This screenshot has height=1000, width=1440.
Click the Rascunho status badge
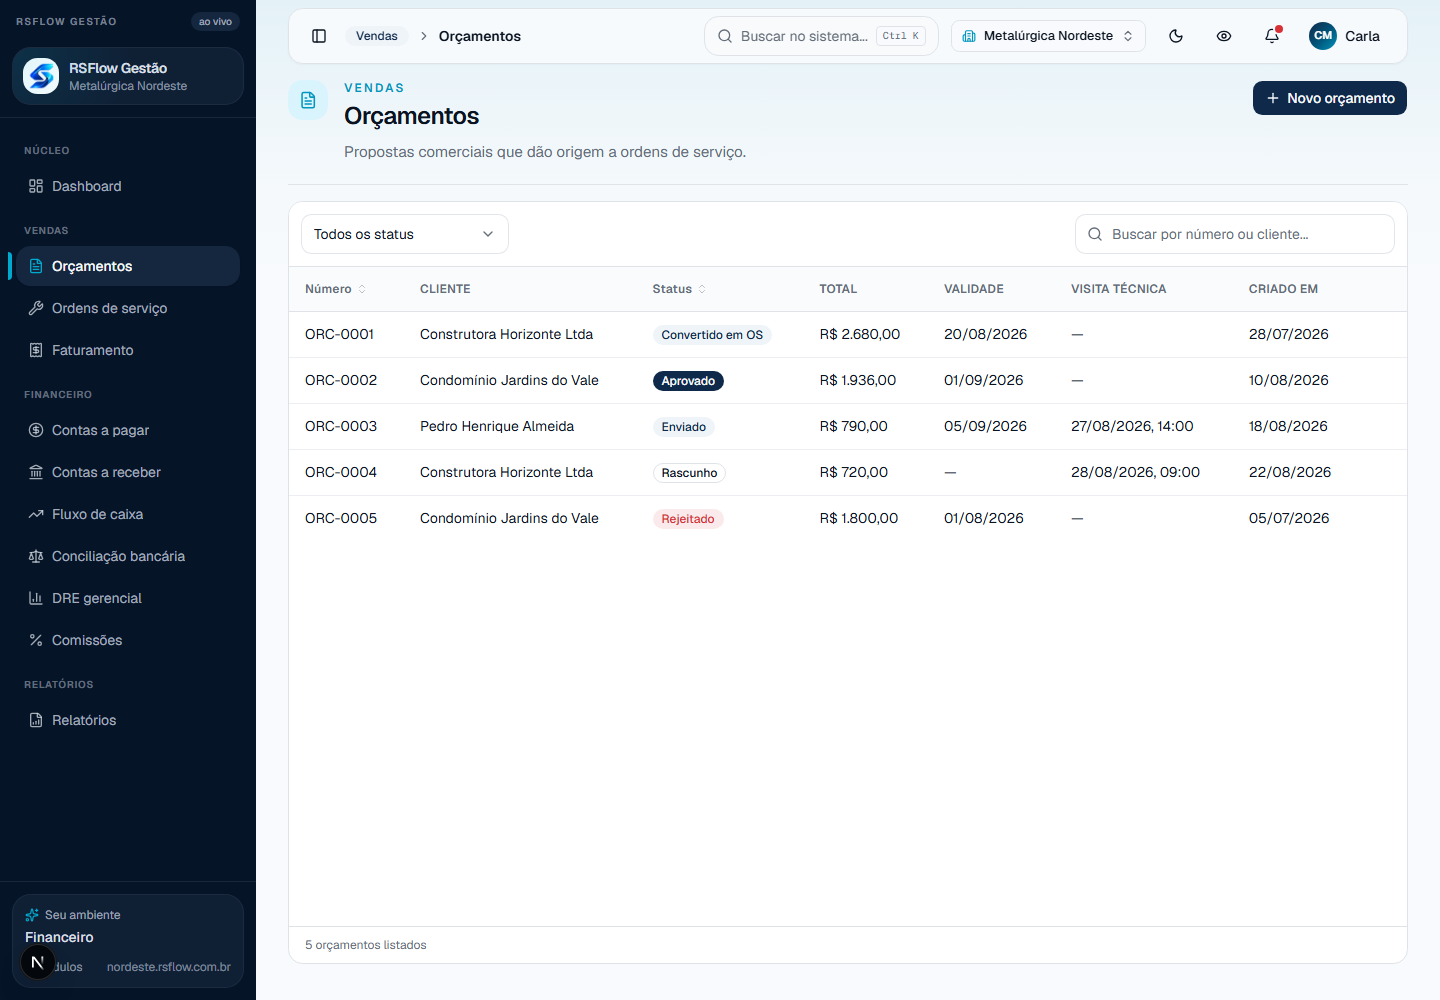689,473
